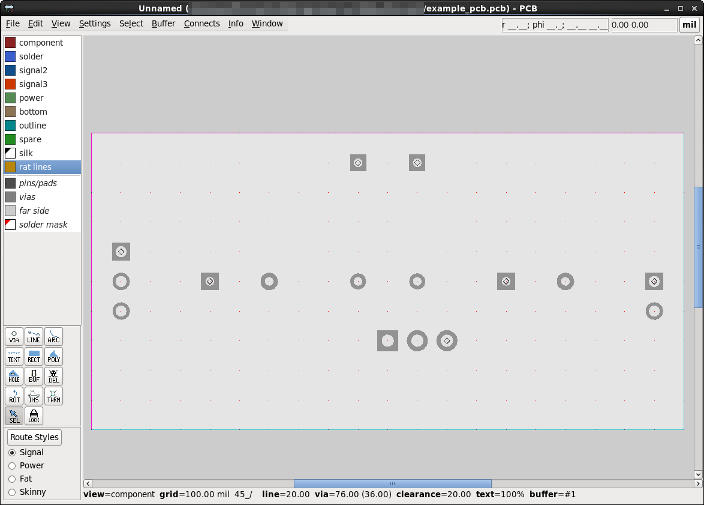
Task: Select the SEL arrow selection tool
Action: pyautogui.click(x=14, y=416)
